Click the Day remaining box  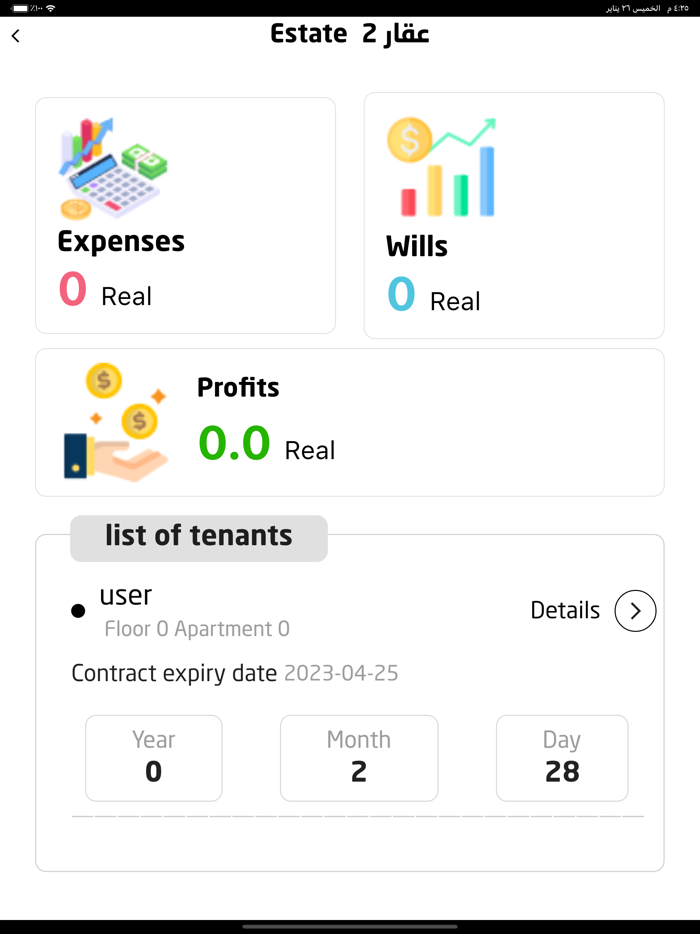coord(562,758)
